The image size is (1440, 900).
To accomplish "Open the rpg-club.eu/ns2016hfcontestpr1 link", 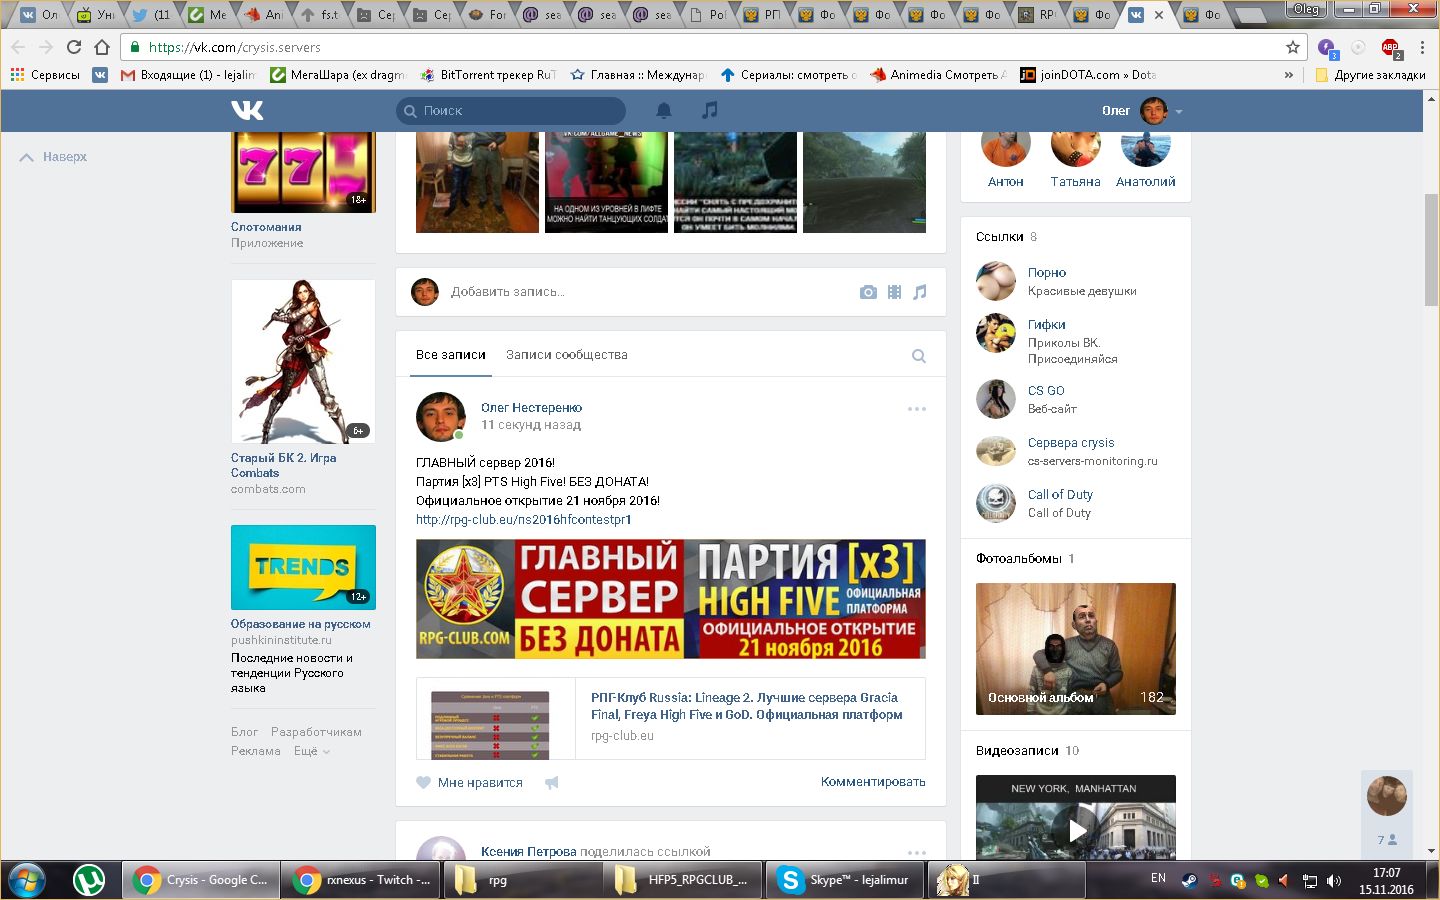I will [x=524, y=520].
